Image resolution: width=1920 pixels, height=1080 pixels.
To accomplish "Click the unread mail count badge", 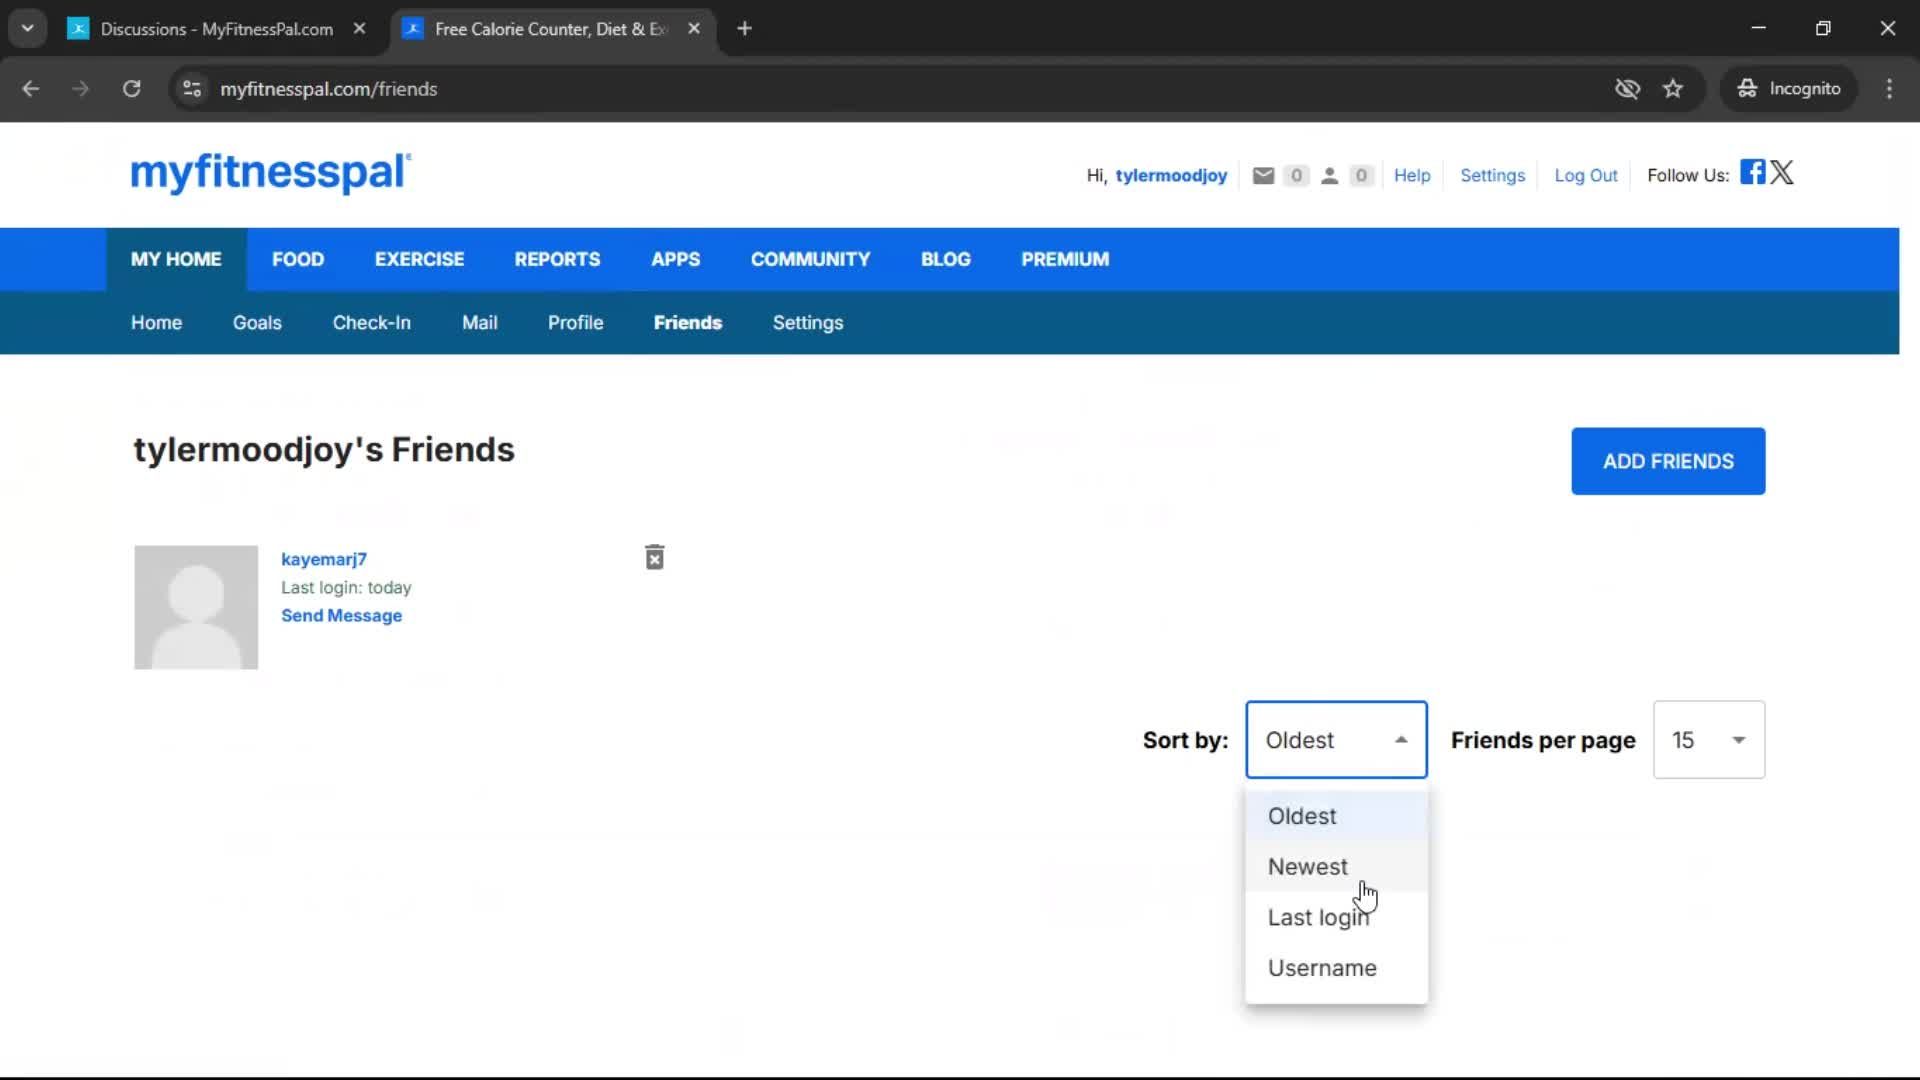I will [x=1295, y=176].
